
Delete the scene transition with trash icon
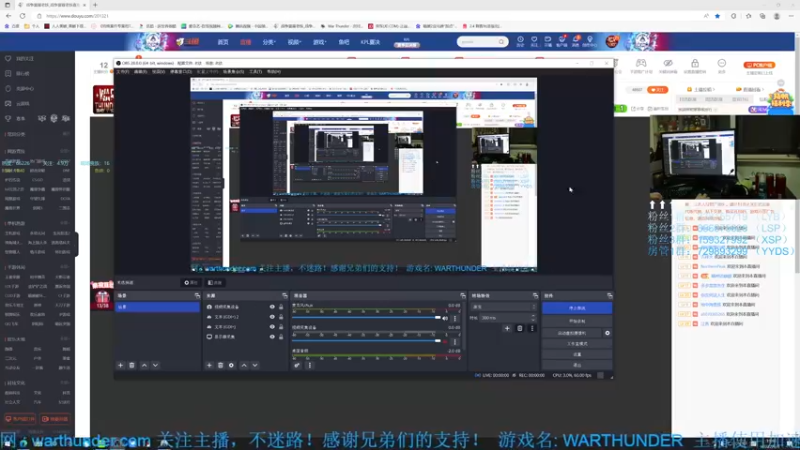tap(519, 329)
